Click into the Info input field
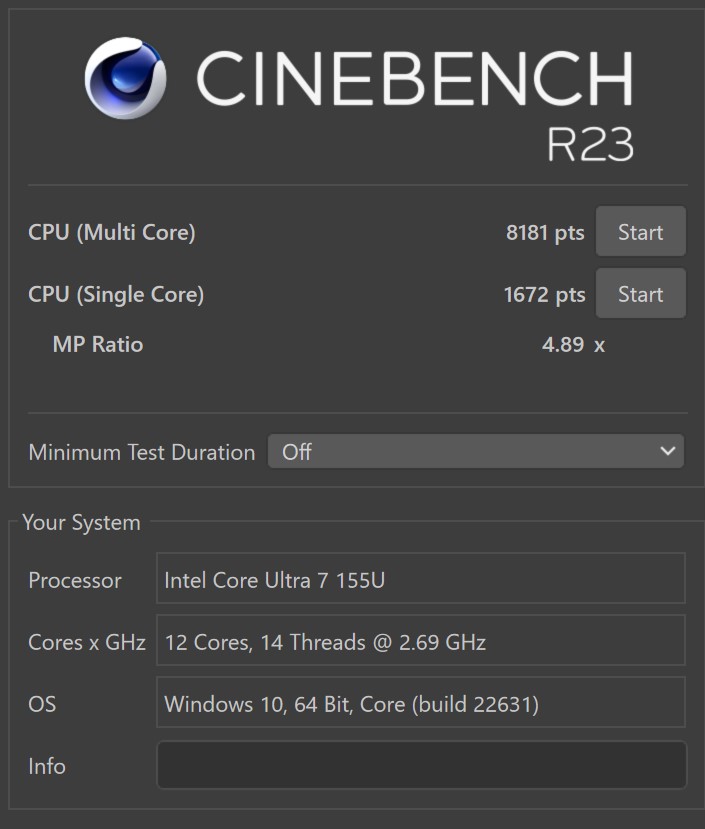This screenshot has height=829, width=705. [422, 765]
